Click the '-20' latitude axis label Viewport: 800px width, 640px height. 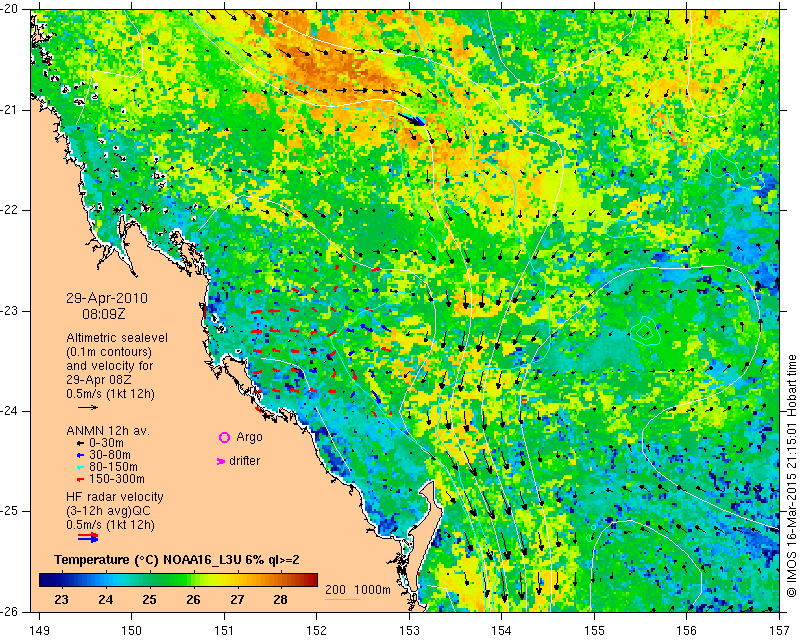pos(9,9)
